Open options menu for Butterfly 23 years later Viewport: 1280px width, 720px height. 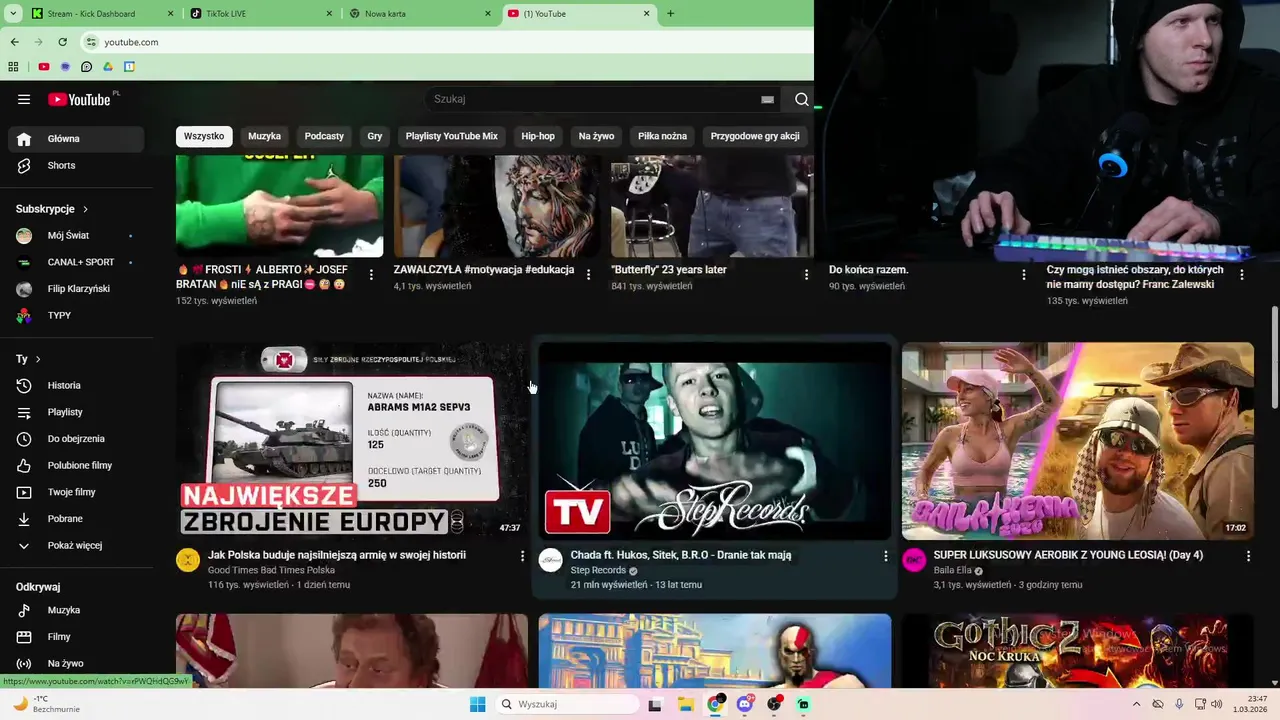point(806,274)
